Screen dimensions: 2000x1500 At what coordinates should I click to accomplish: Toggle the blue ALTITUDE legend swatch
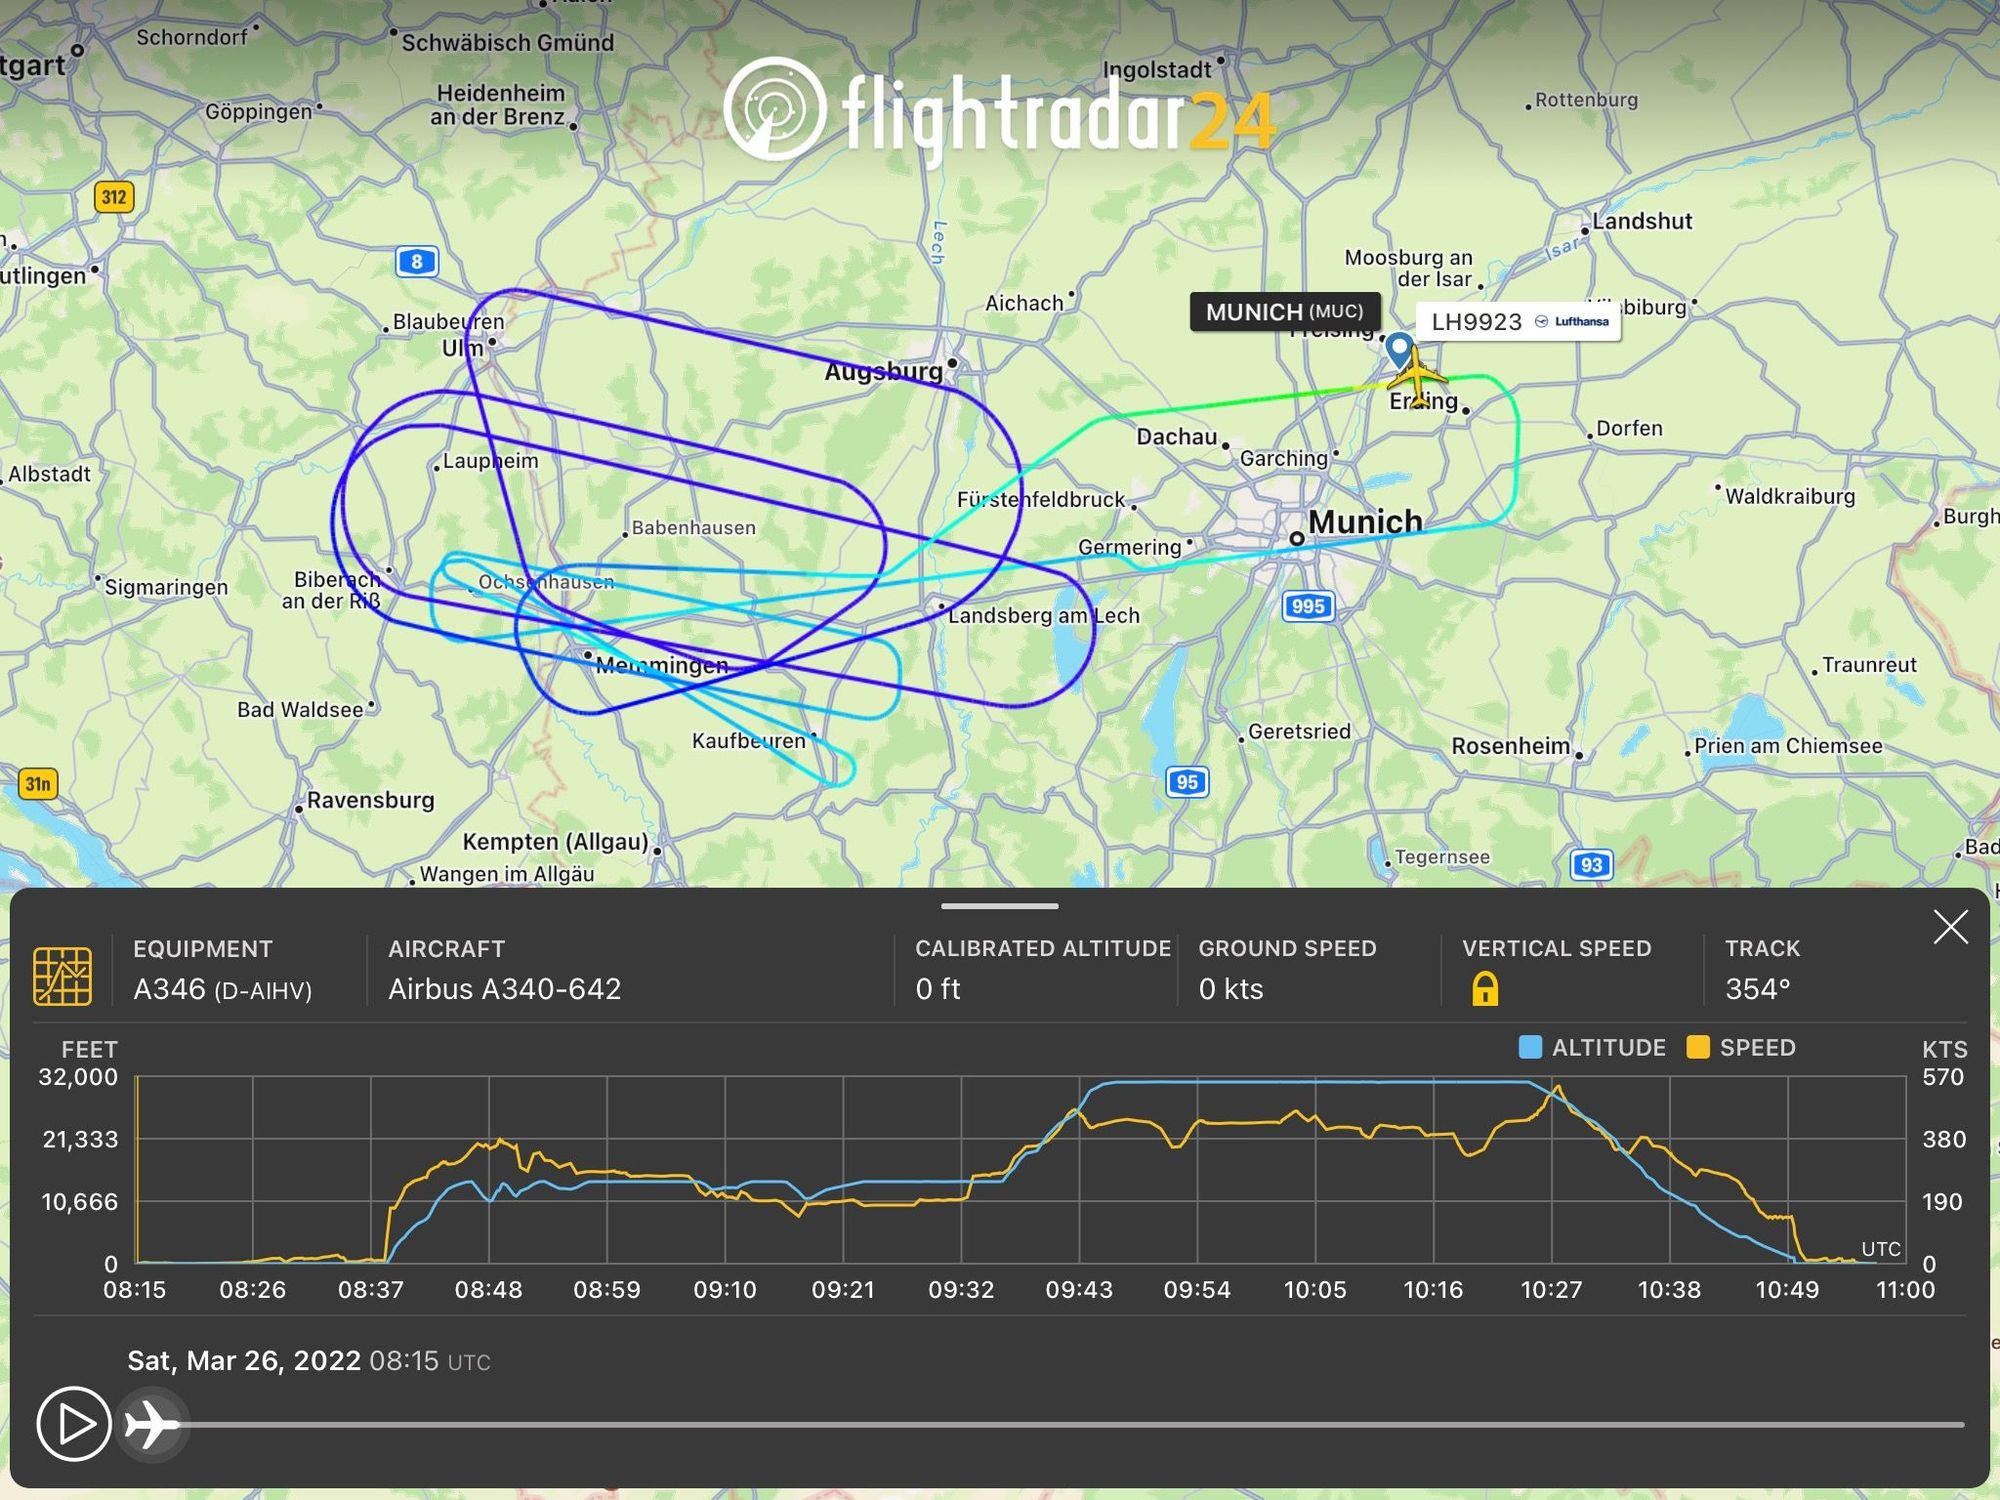point(1530,1047)
